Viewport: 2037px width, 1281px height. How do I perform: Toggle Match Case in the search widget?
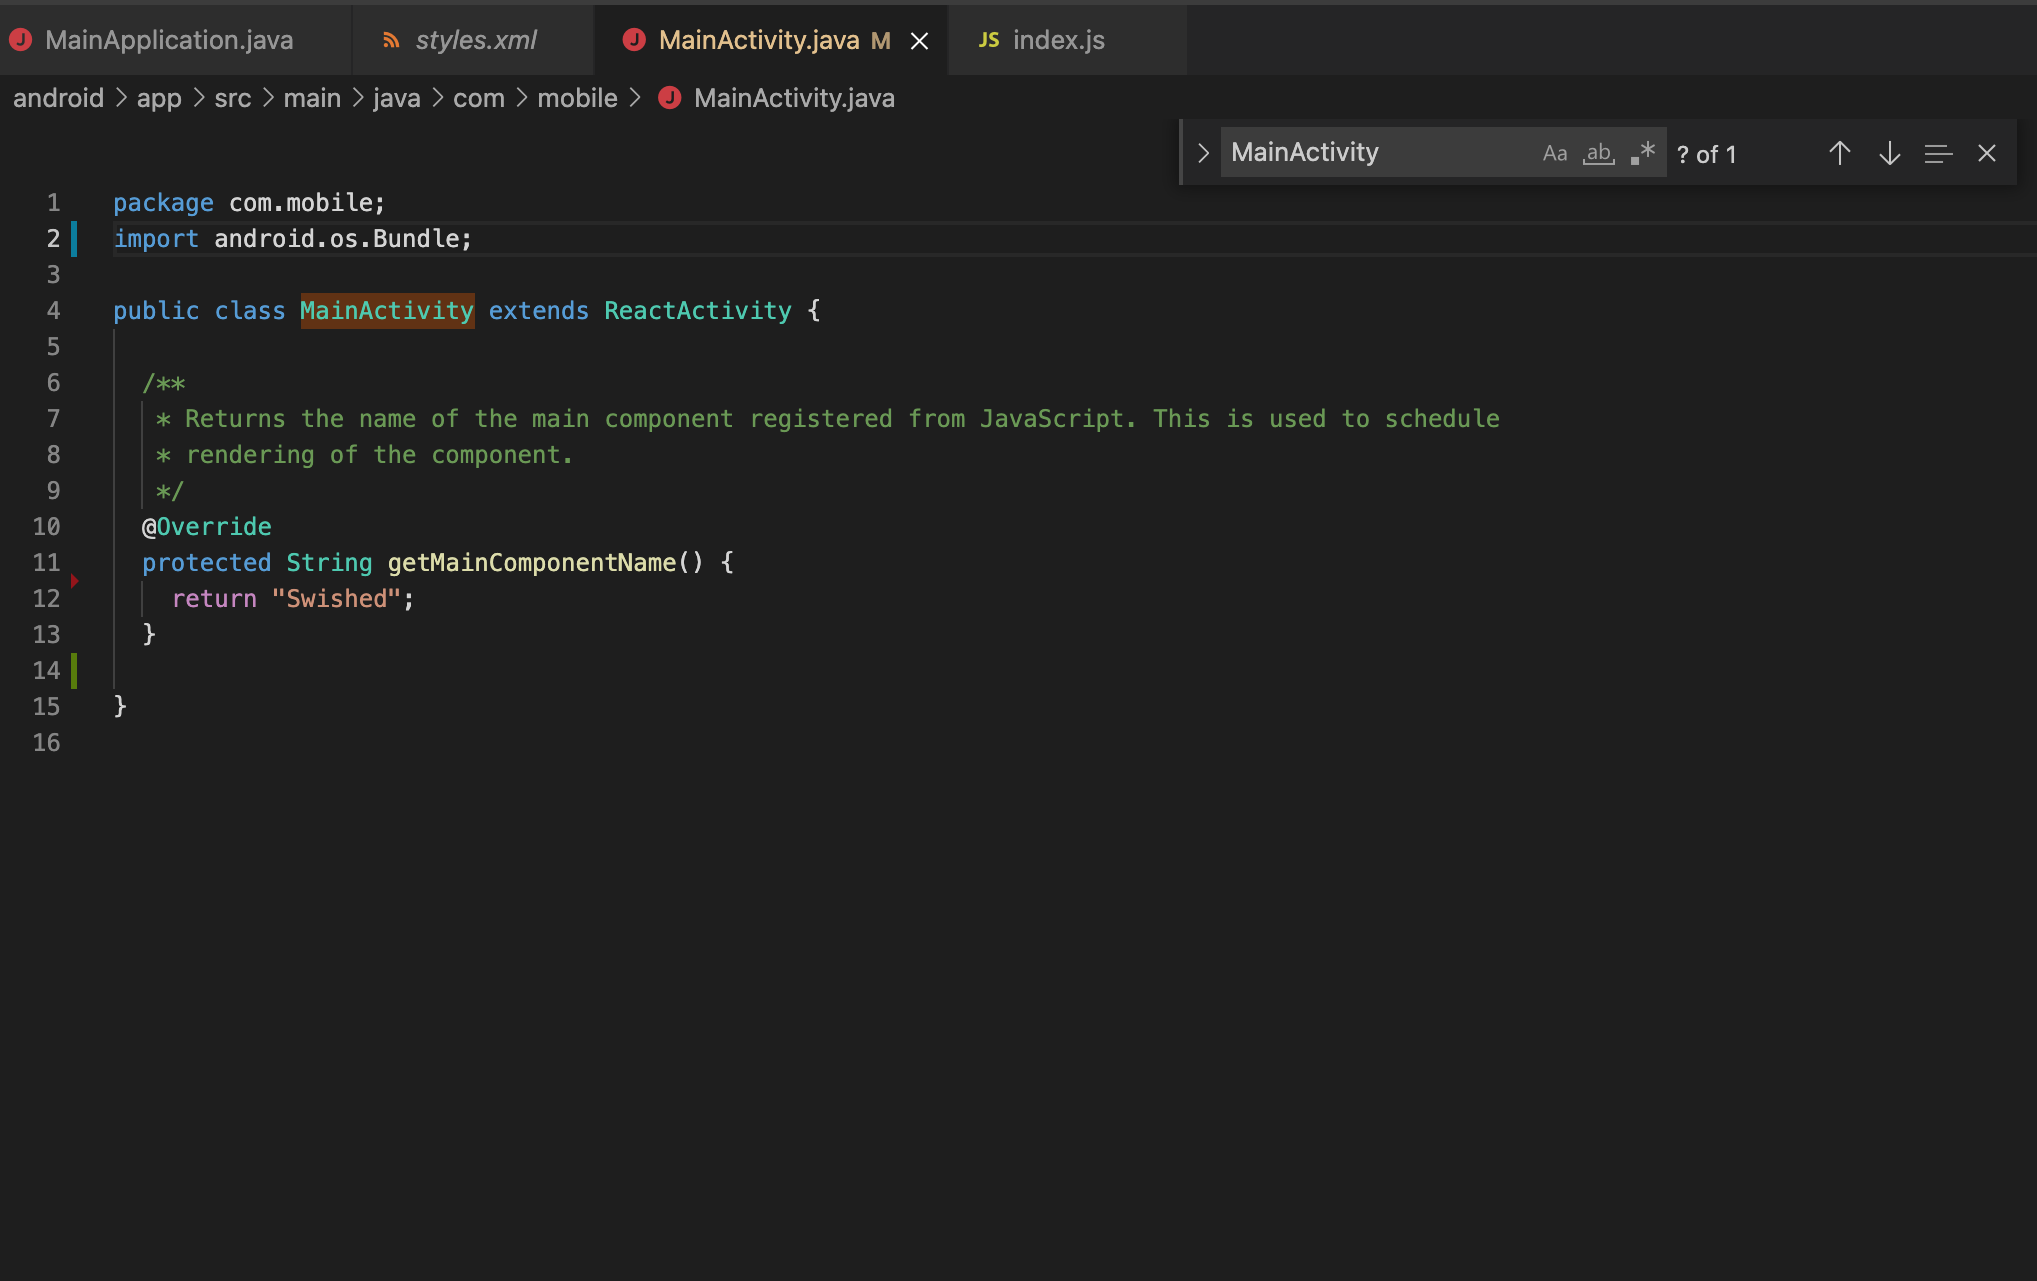click(x=1554, y=152)
